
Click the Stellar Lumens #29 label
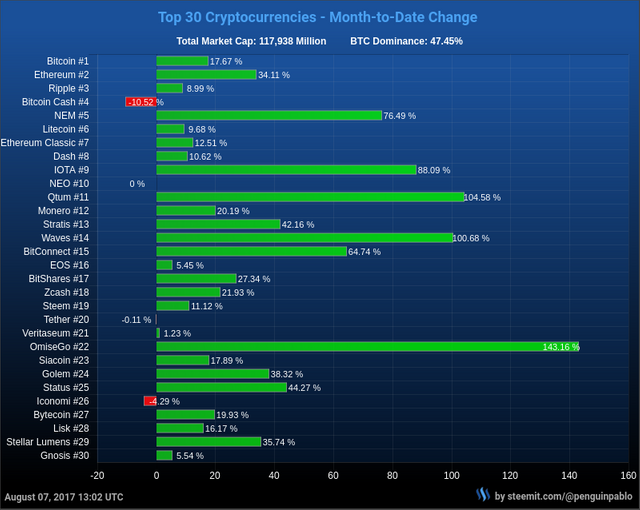(x=48, y=442)
